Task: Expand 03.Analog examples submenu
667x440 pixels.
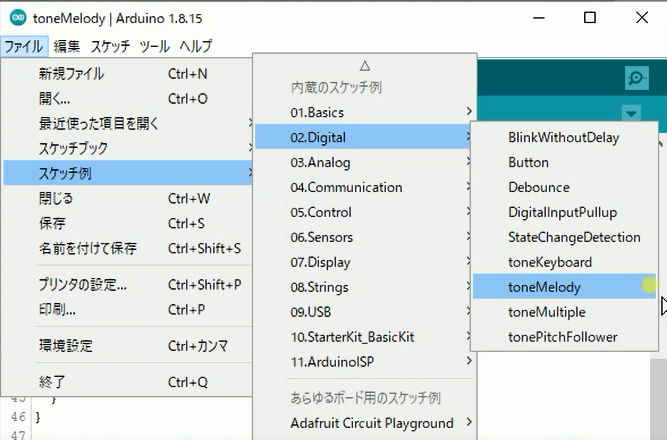Action: pyautogui.click(x=363, y=162)
